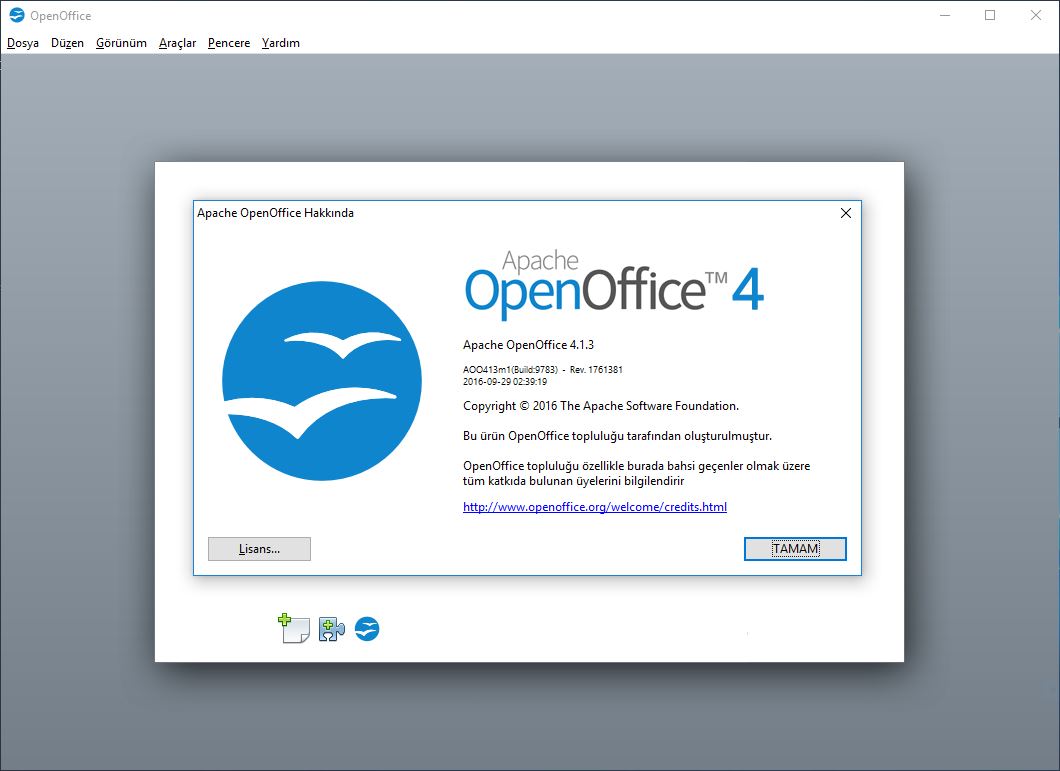Screen dimensions: 1060x771
Task: Open the Araçlar menu
Action: [x=177, y=43]
